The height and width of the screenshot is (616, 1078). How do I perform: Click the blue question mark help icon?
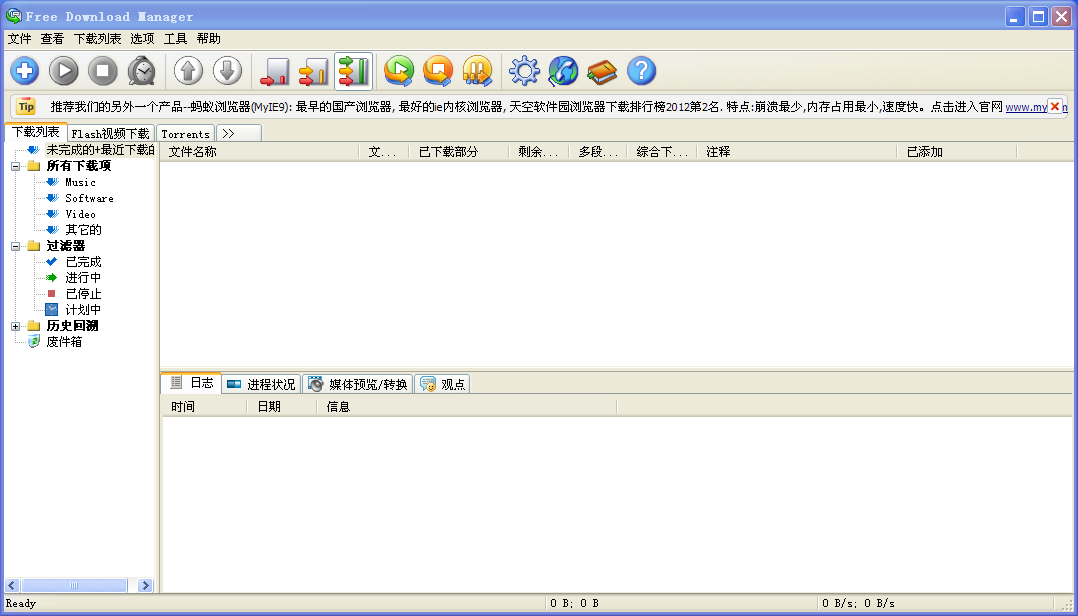coord(641,71)
